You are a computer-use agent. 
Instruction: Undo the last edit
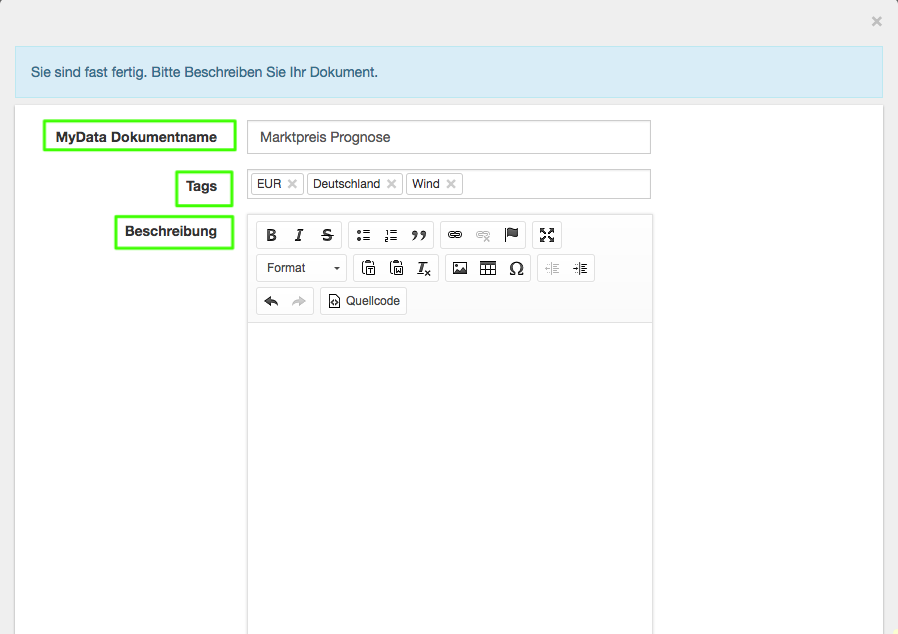pos(271,301)
